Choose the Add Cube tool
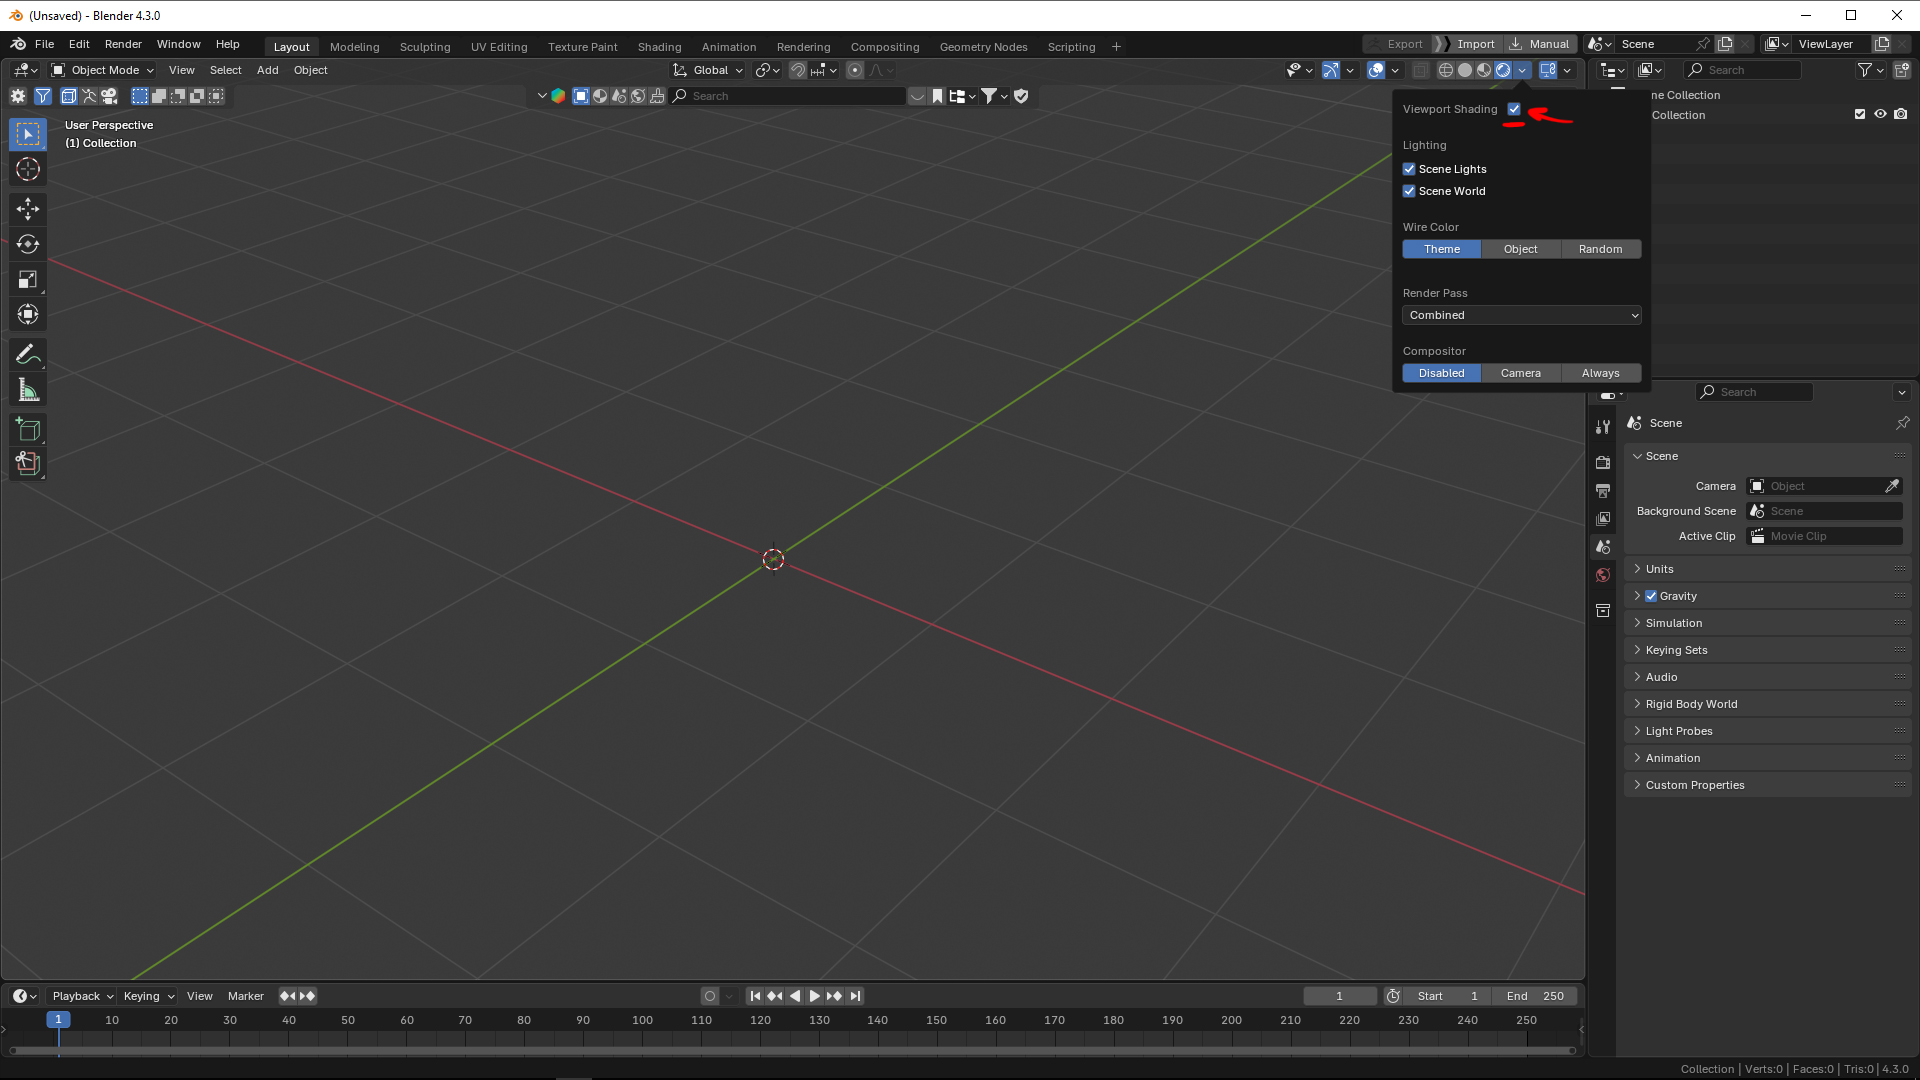 [x=28, y=430]
